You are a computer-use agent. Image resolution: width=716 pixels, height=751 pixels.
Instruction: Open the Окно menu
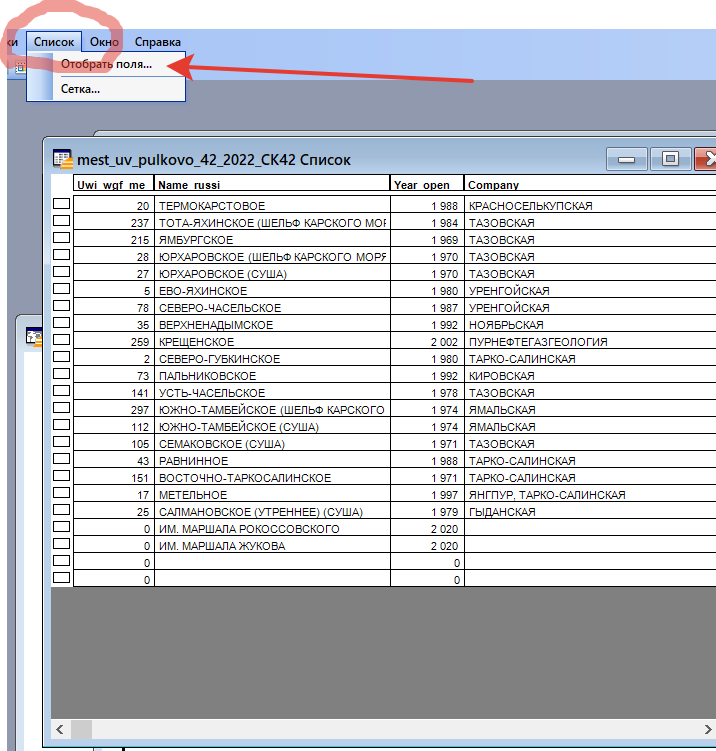(104, 42)
